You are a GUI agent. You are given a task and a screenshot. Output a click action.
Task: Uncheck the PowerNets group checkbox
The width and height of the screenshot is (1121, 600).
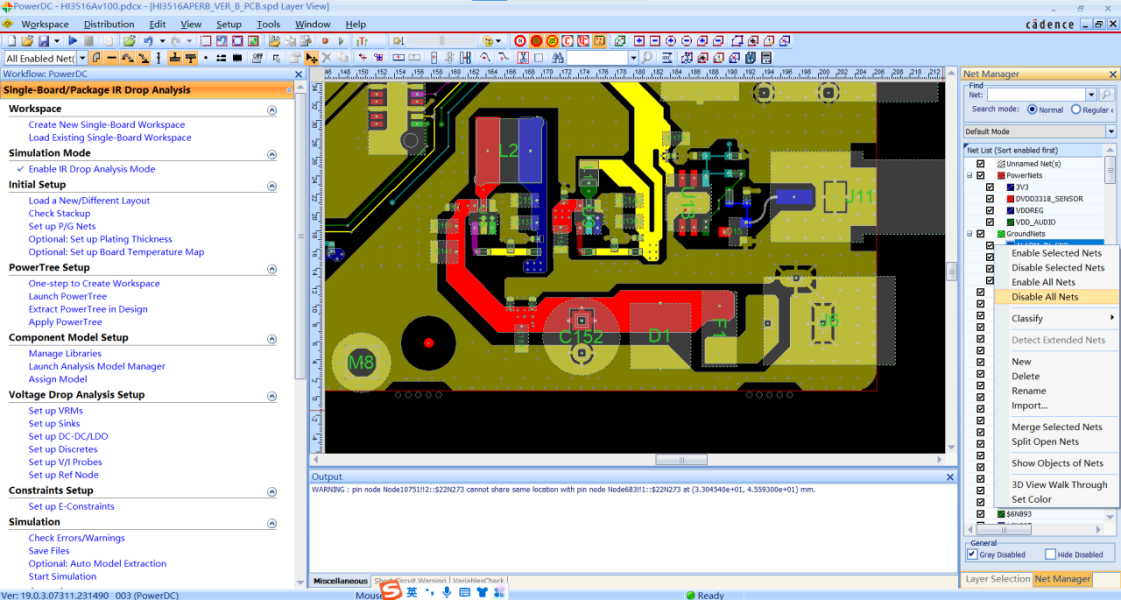point(980,175)
